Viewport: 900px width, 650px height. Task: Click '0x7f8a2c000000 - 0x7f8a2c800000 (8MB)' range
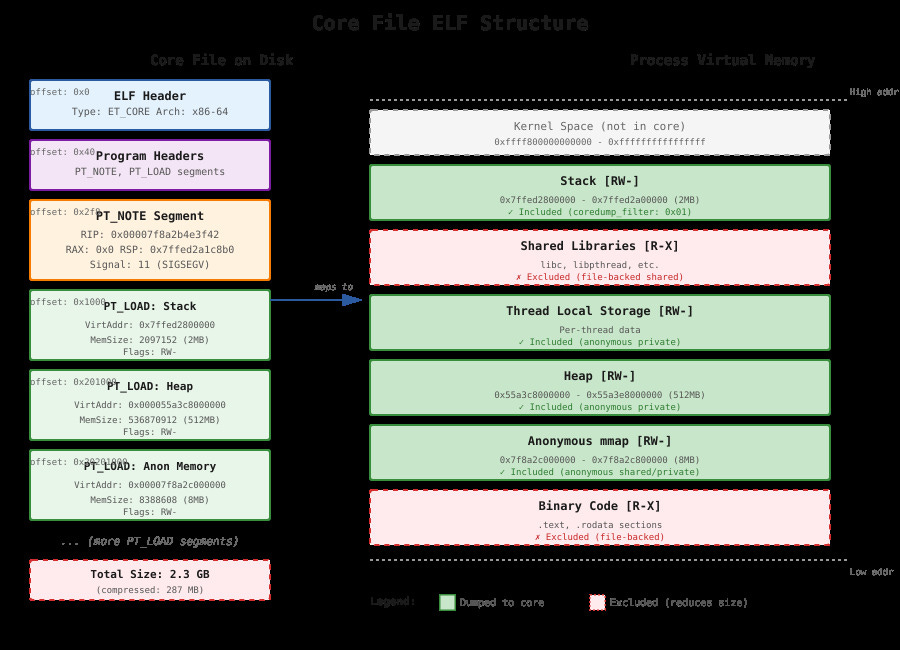(x=600, y=459)
